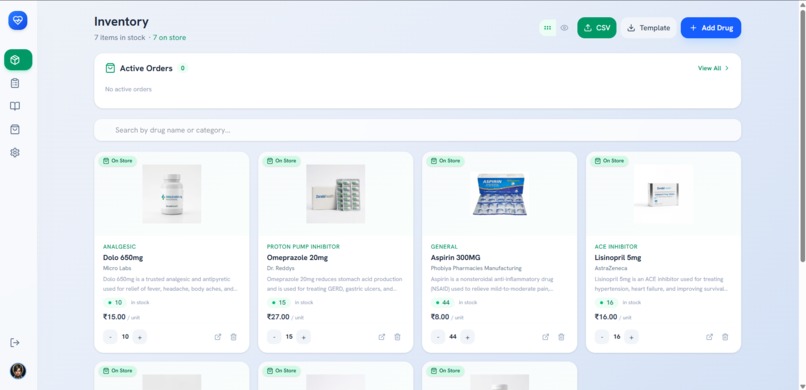This screenshot has height=390, width=806.
Task: Click the '7 on store' text
Action: point(169,38)
